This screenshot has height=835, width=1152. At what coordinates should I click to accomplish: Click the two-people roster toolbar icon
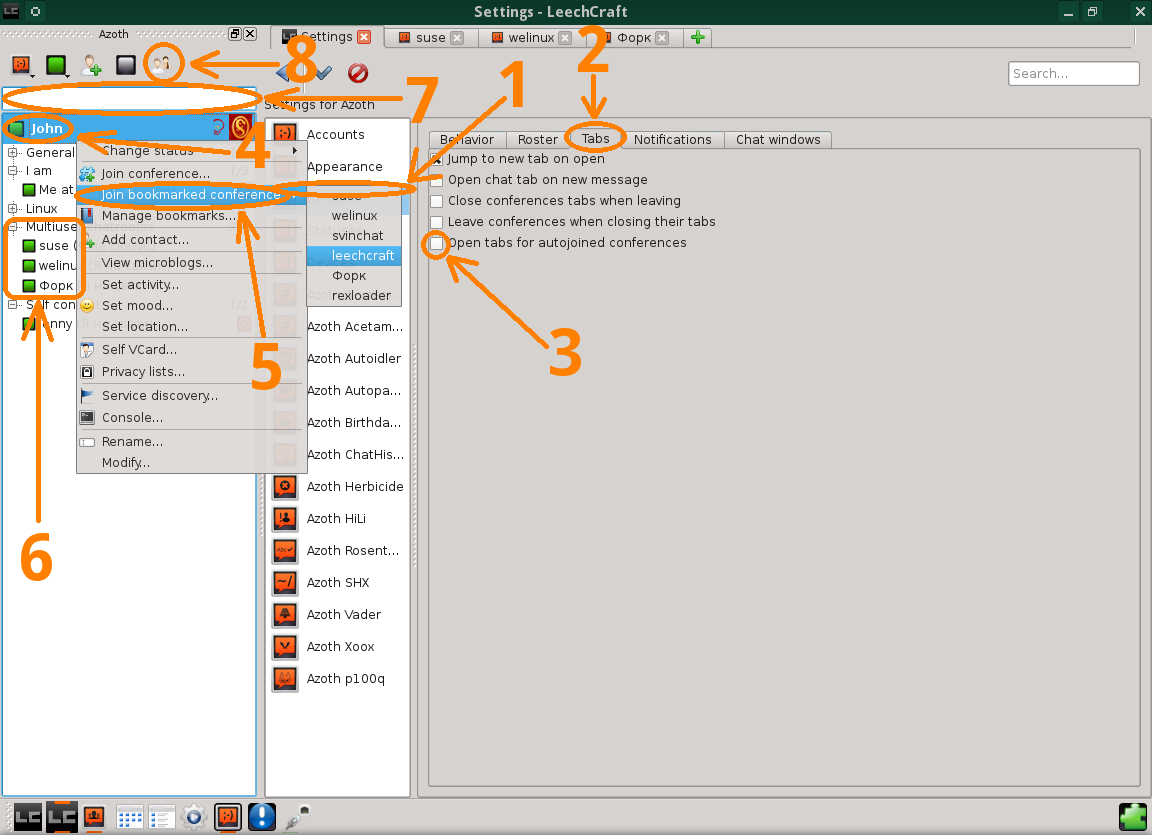[x=161, y=65]
